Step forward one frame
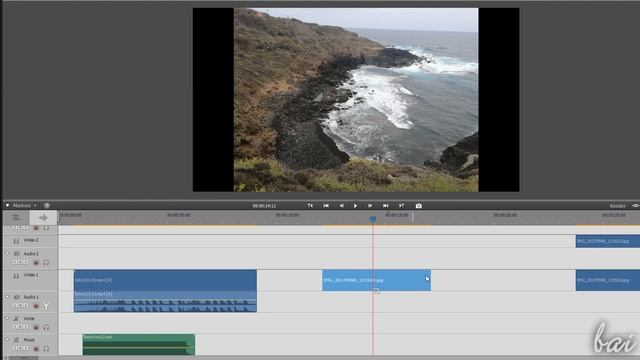The image size is (640, 360). [x=370, y=206]
